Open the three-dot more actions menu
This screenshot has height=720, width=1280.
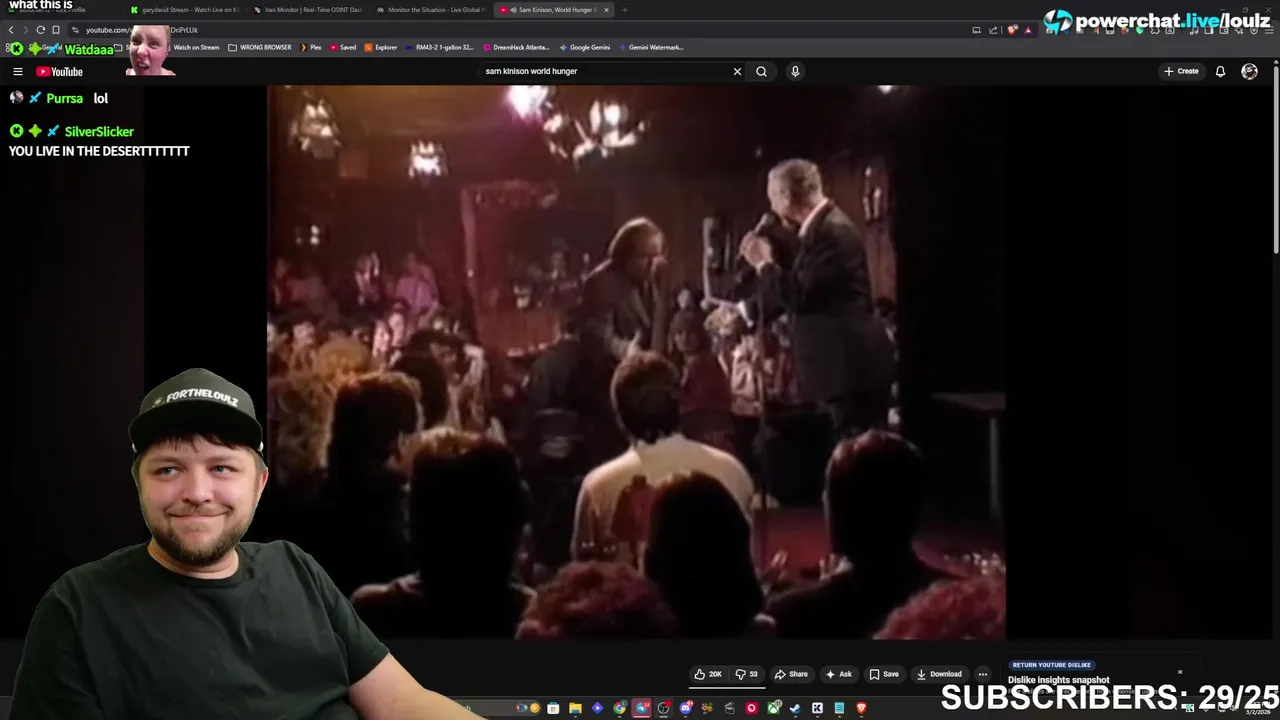coord(982,674)
